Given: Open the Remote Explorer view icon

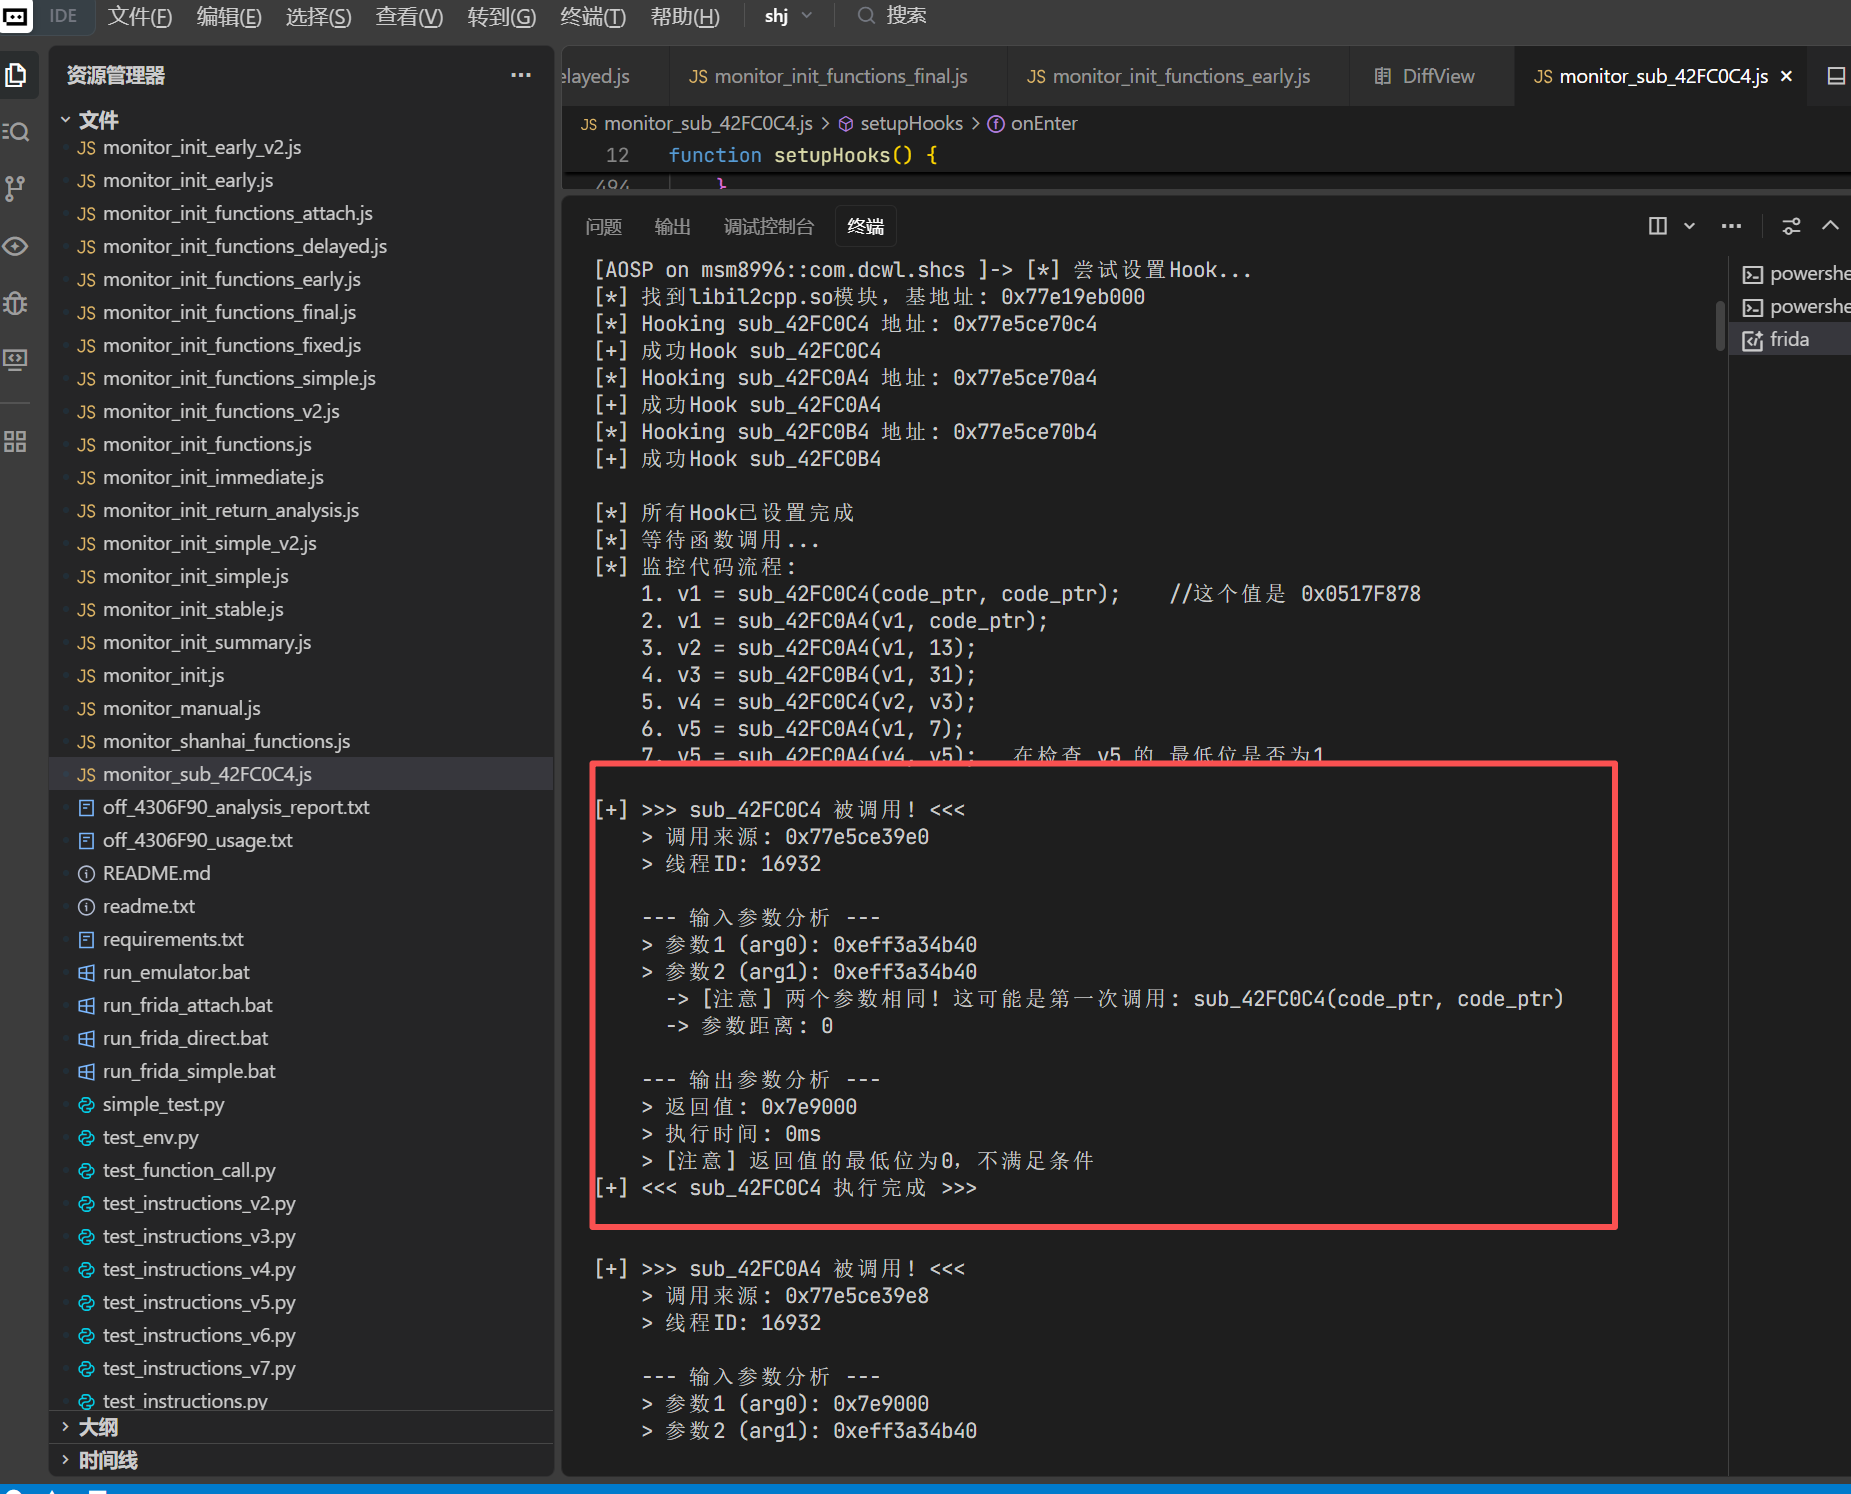Looking at the screenshot, I should 16,359.
